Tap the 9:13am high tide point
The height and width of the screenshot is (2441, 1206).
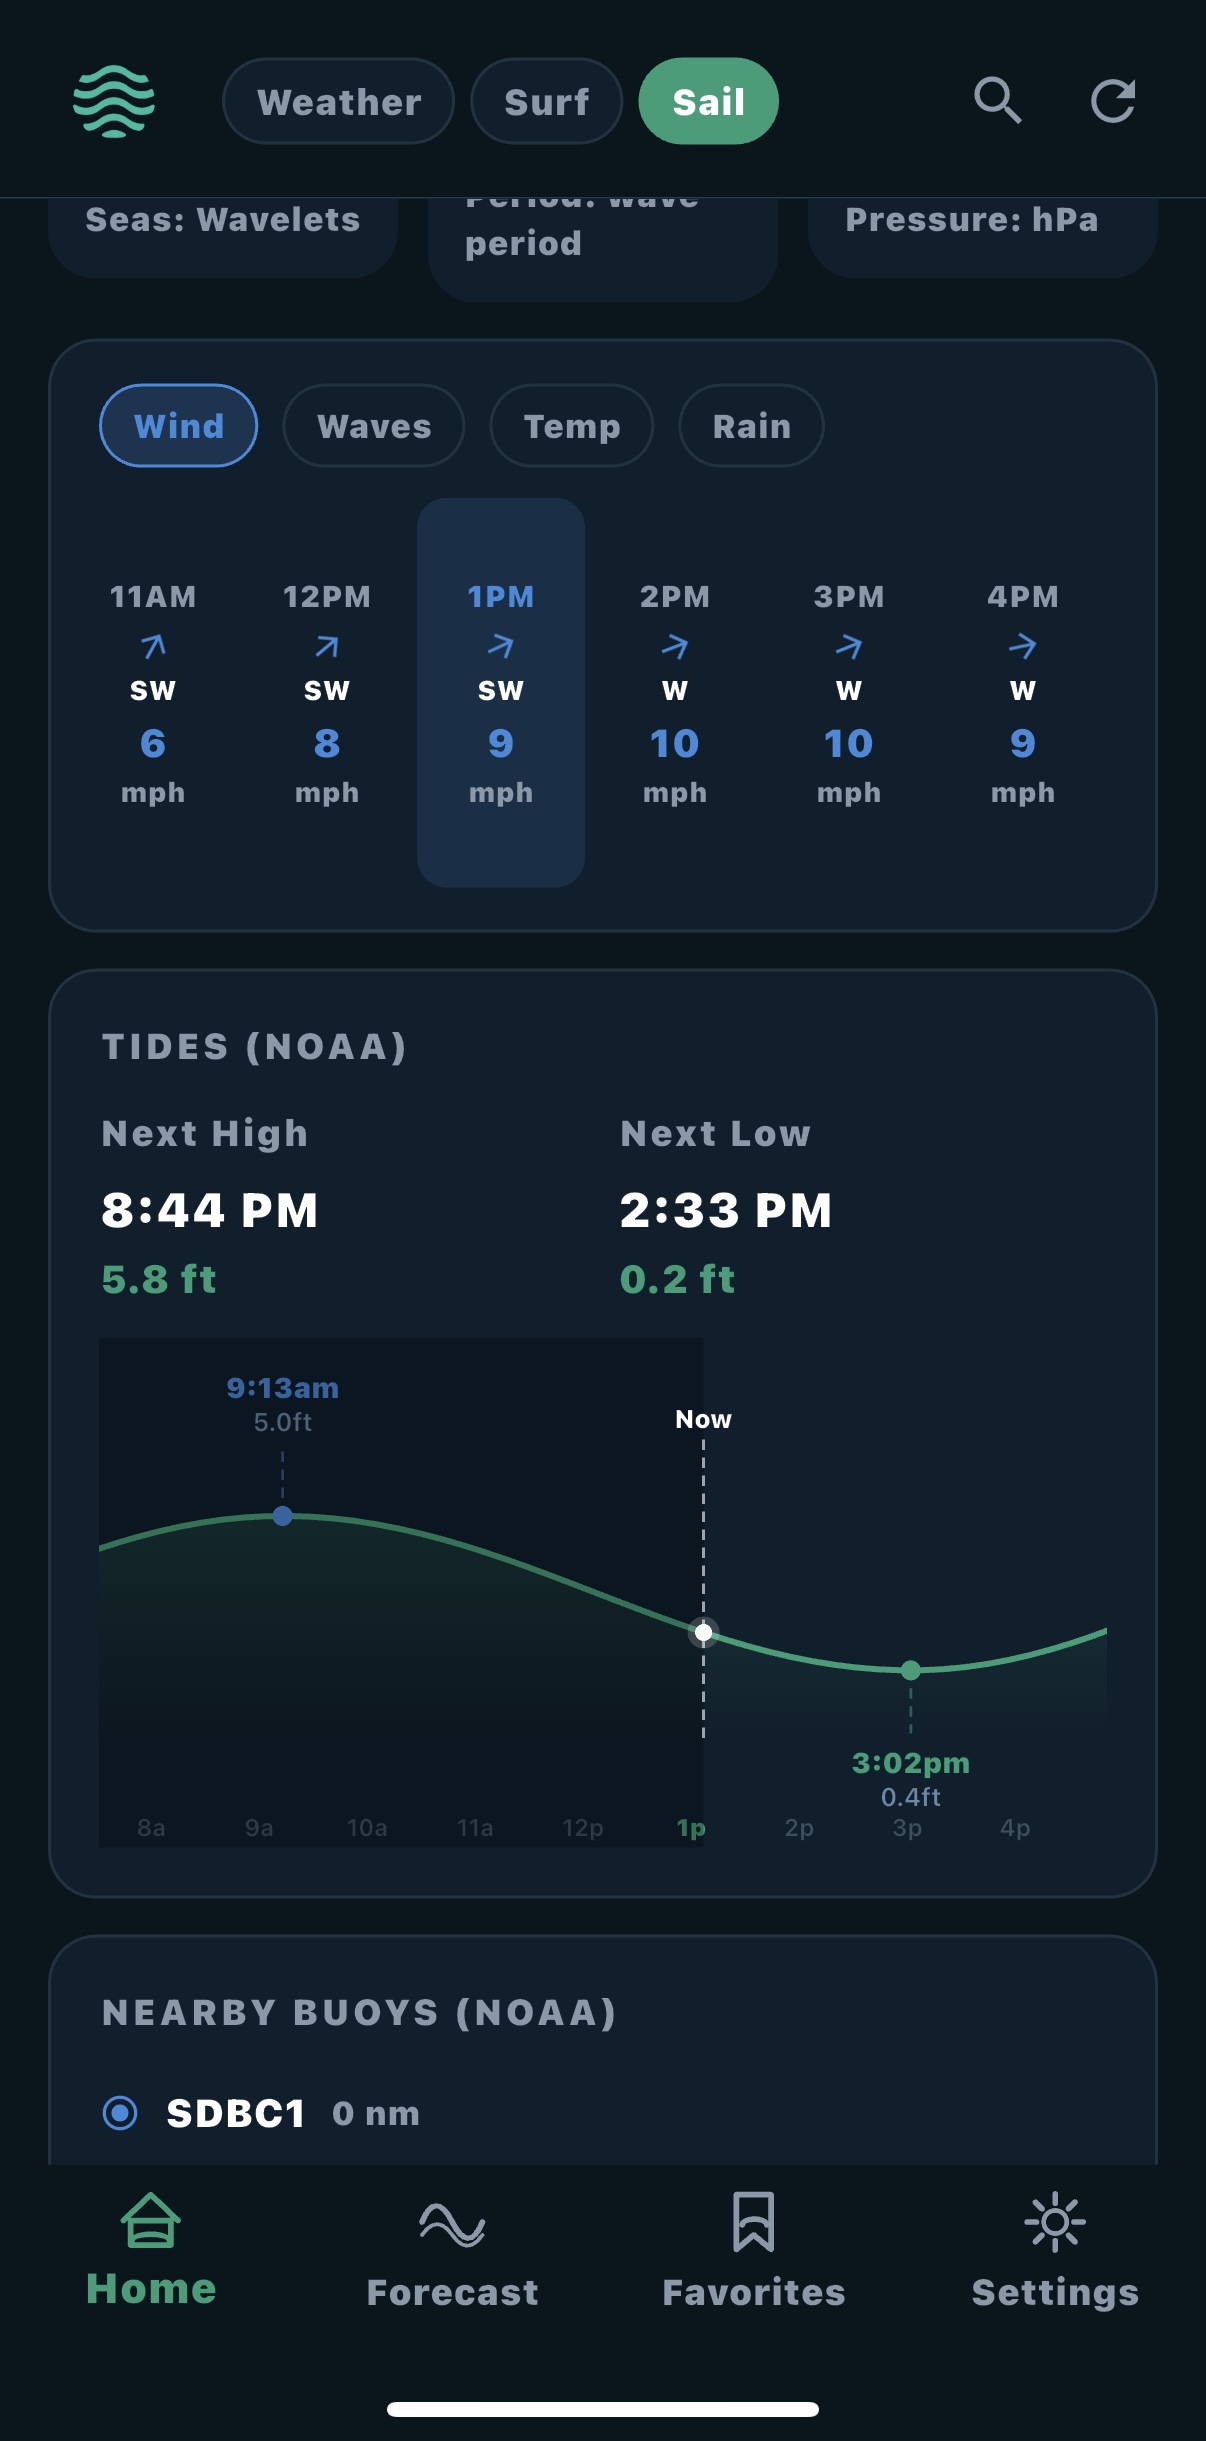[283, 1516]
